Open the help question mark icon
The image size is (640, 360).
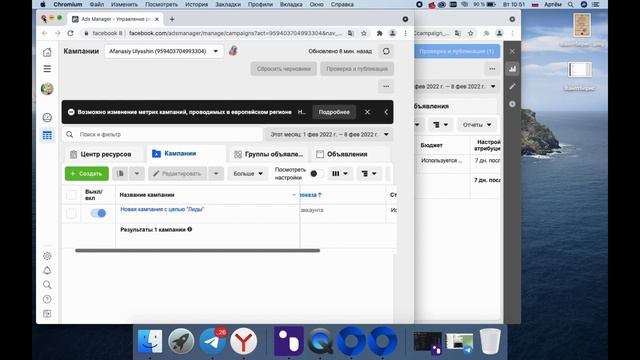pyautogui.click(x=47, y=299)
